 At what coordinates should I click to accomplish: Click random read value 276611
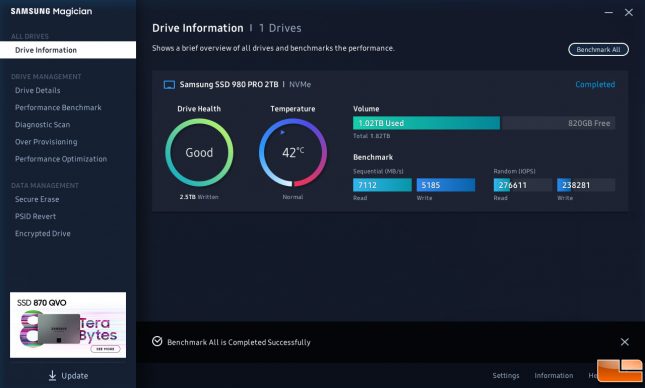tap(523, 185)
